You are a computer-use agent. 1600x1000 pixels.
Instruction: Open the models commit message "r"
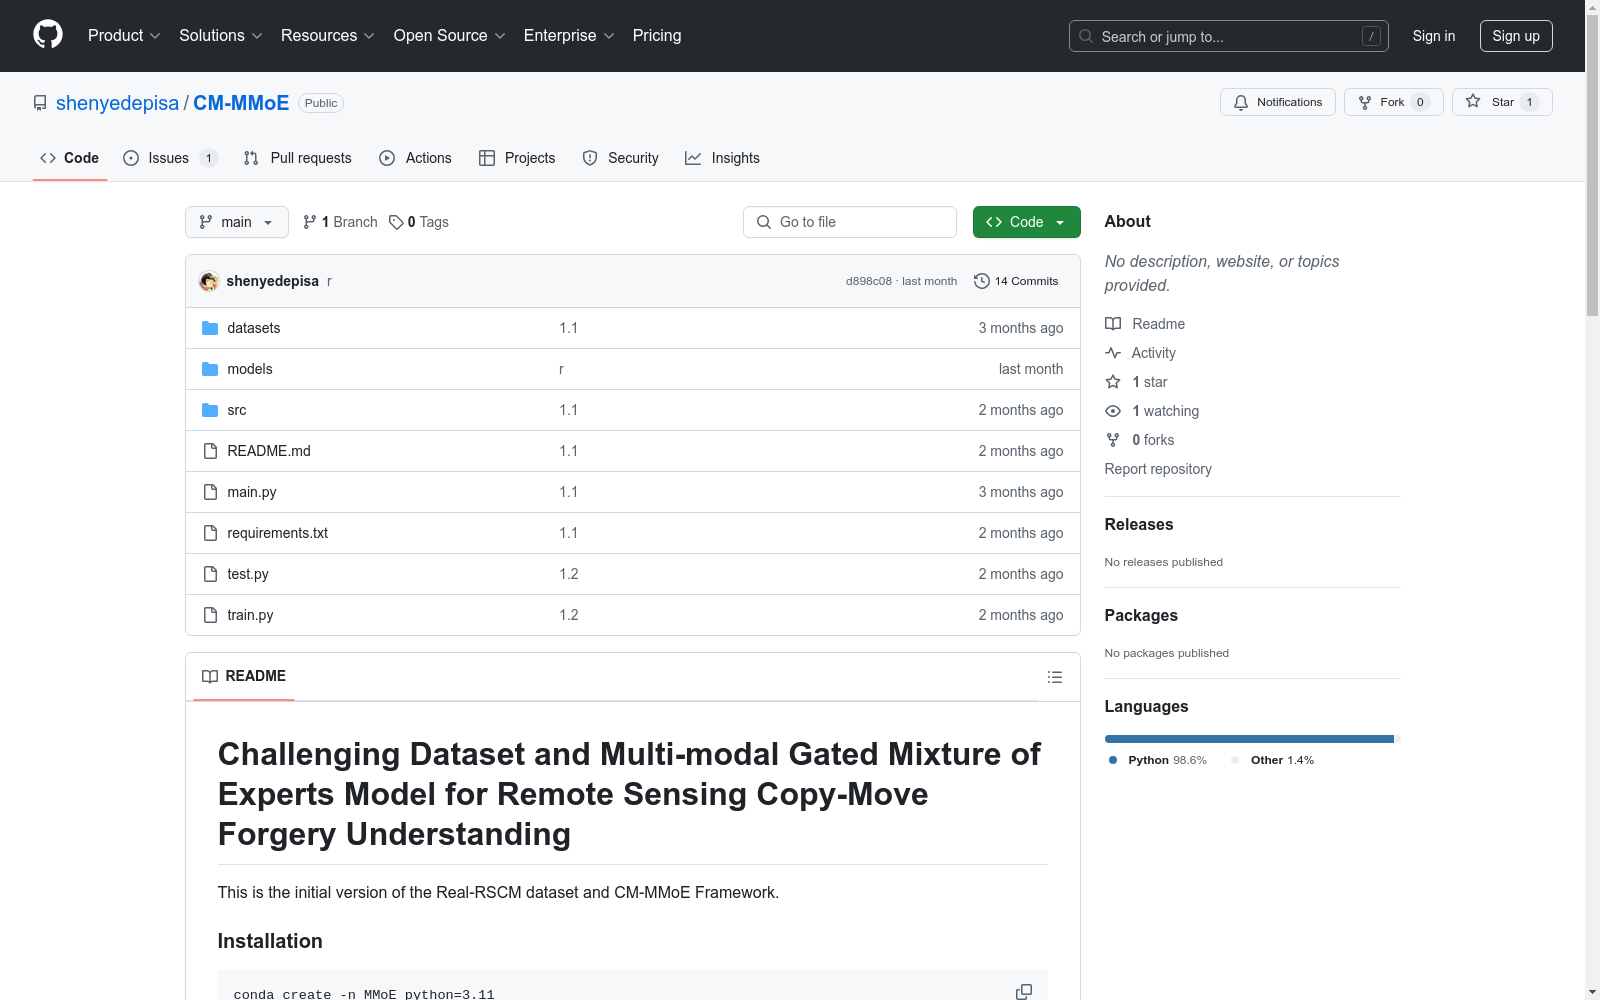click(x=561, y=369)
